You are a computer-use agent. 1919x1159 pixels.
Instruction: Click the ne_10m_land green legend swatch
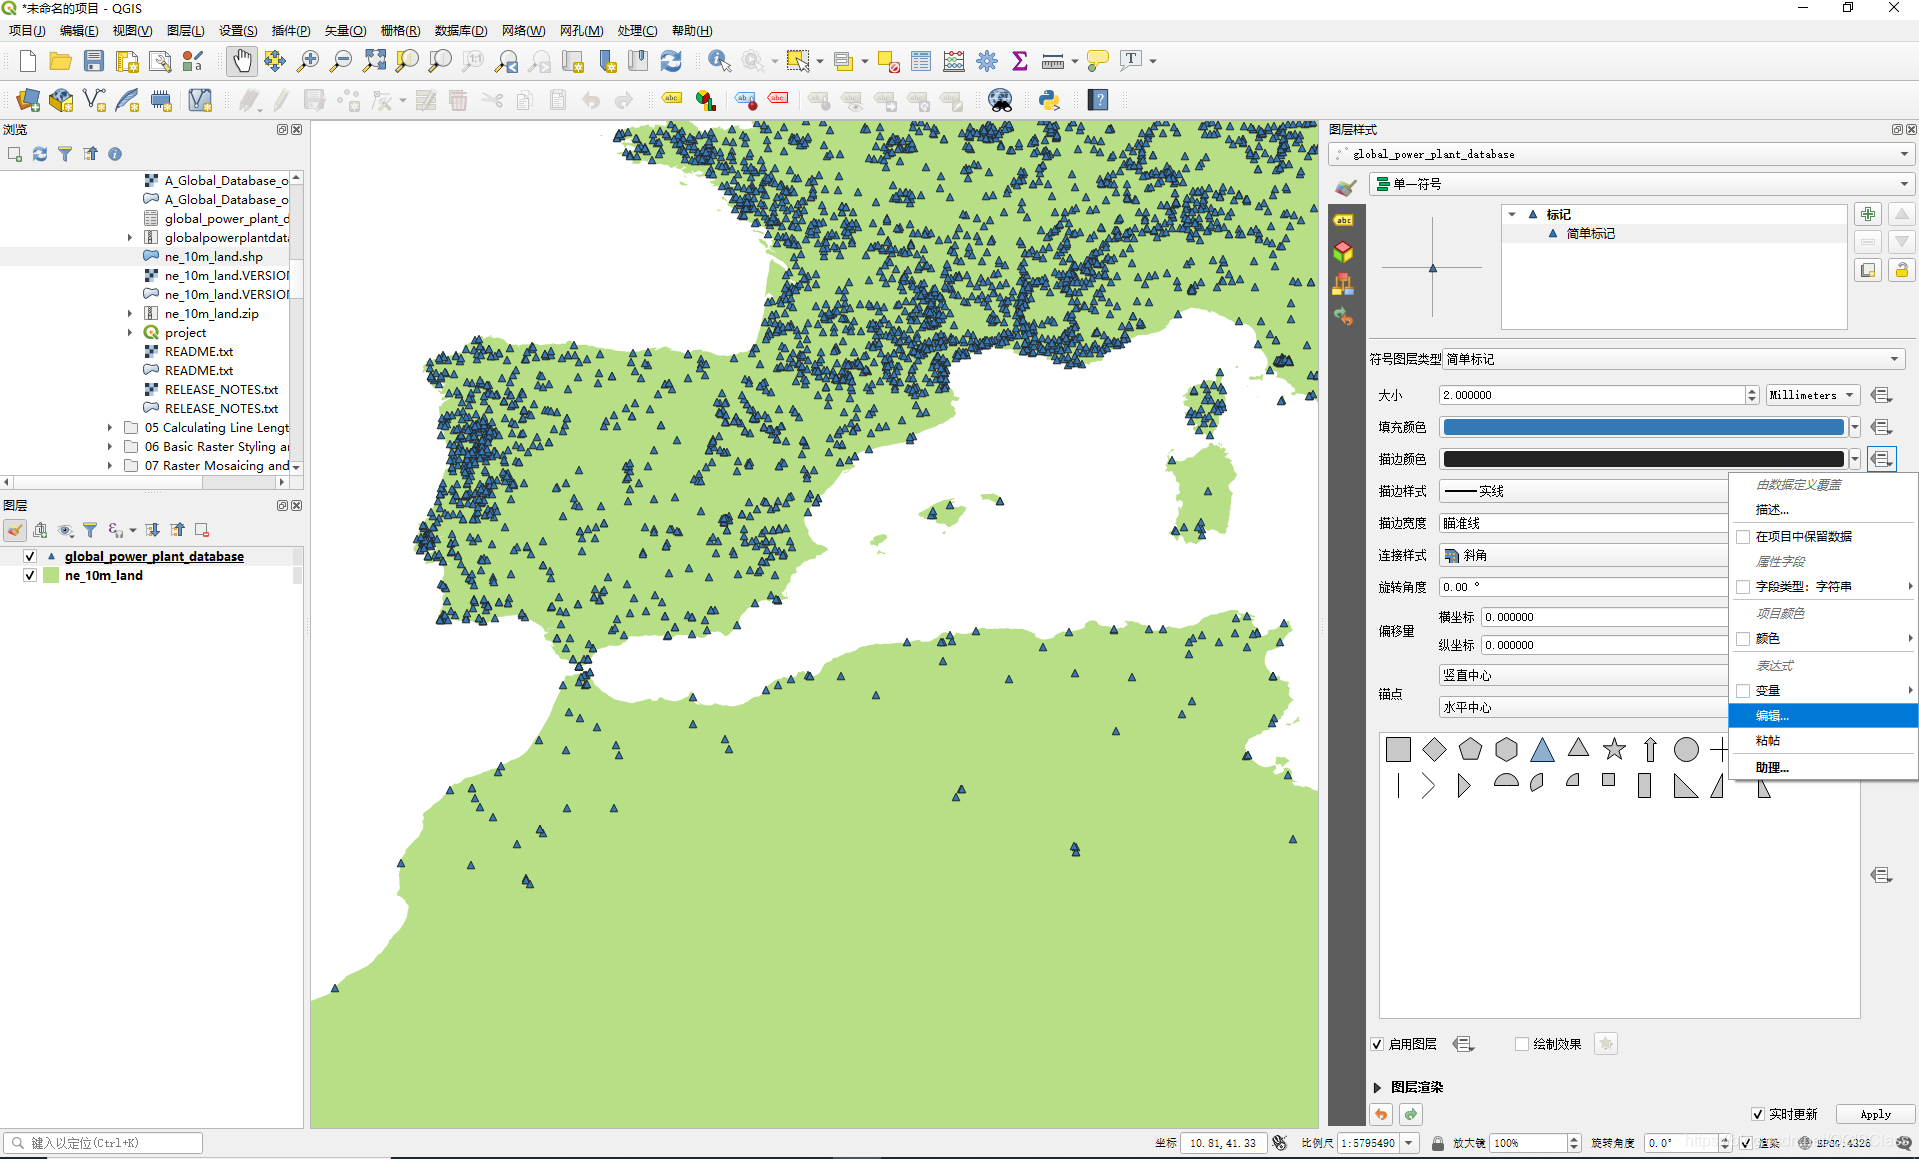pyautogui.click(x=52, y=575)
